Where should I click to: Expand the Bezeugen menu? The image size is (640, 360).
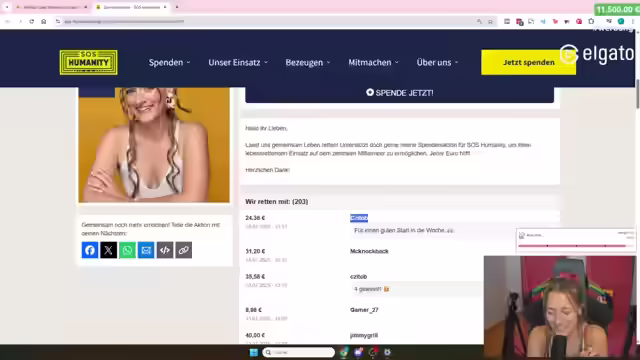tap(308, 62)
